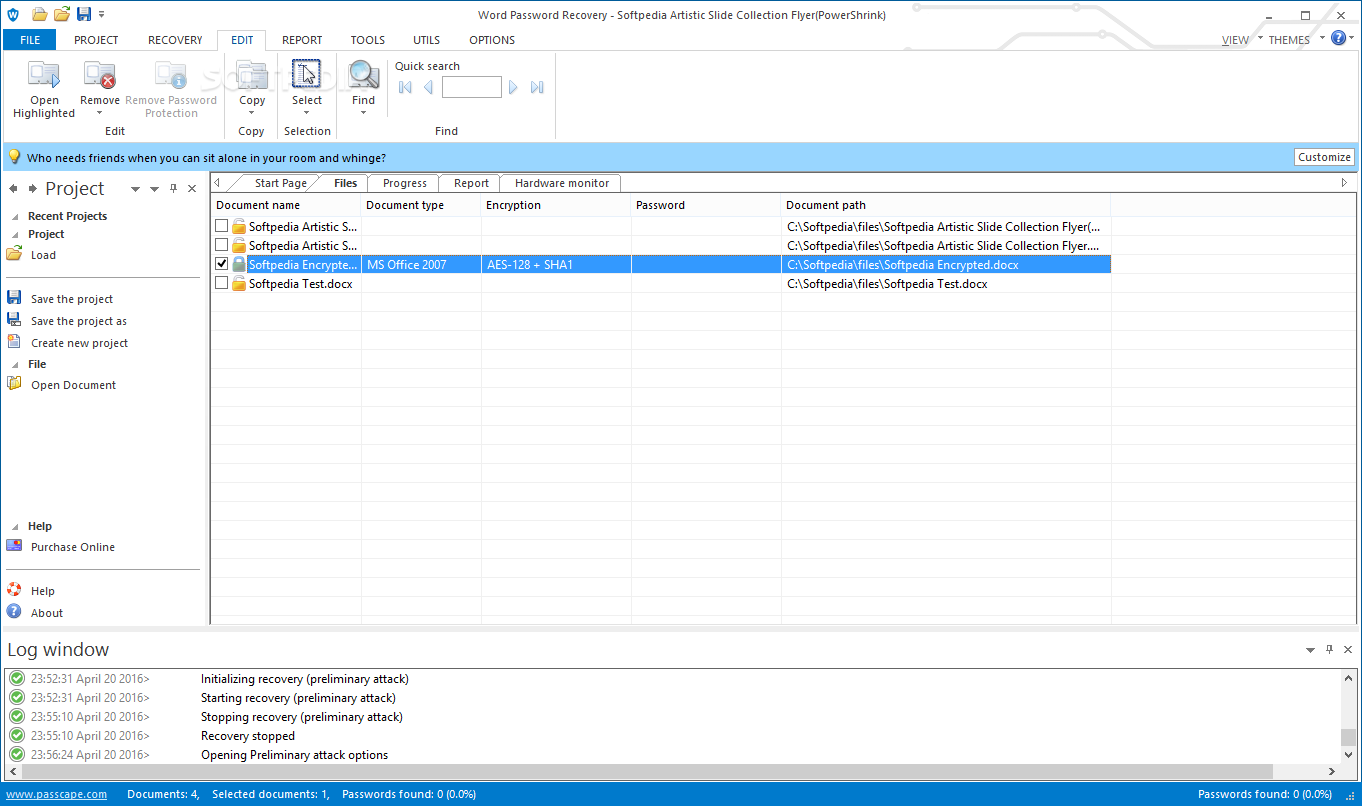Screen dimensions: 1362x806
Task: Click the Purchase Online card icon
Action: (14, 546)
